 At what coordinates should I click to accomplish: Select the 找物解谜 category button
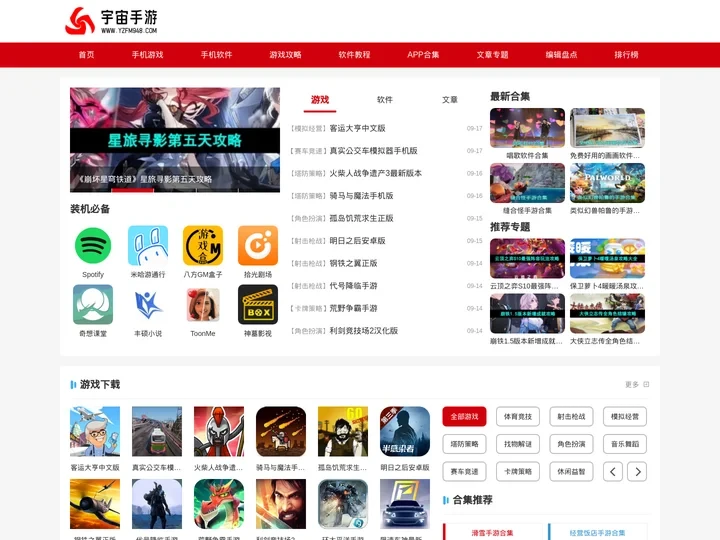coord(518,444)
